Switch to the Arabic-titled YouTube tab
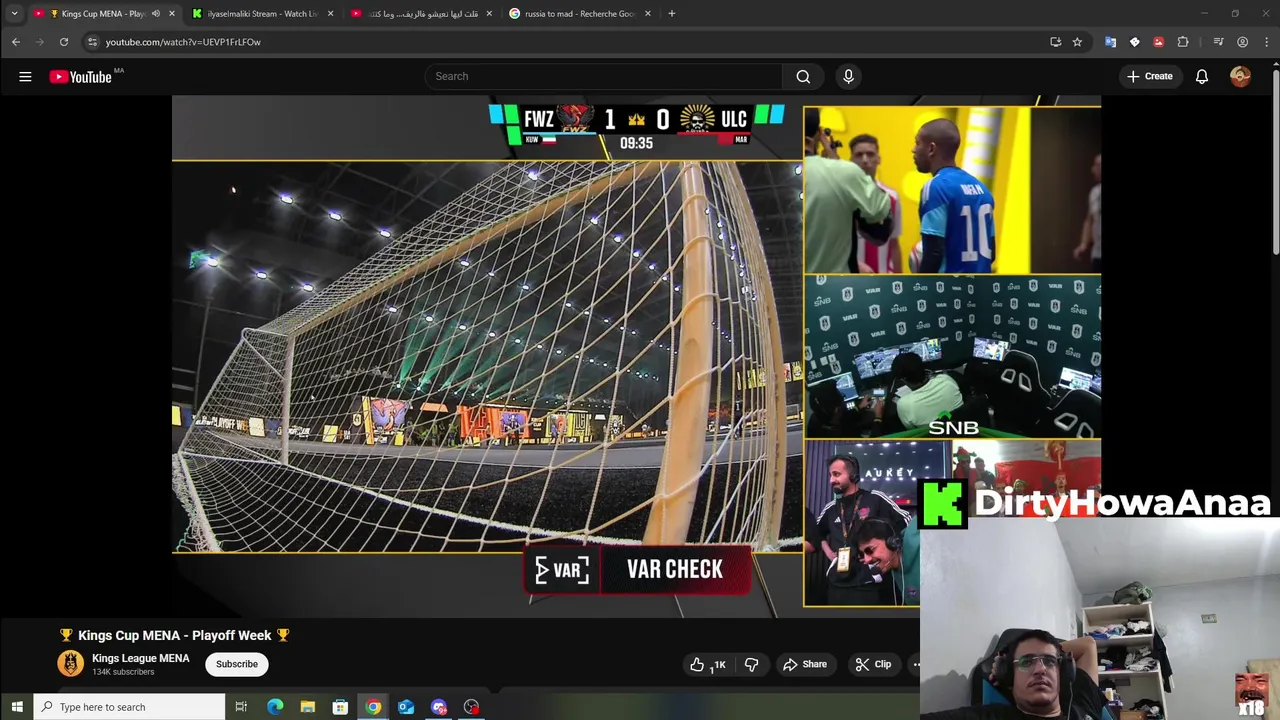1280x720 pixels. click(422, 14)
